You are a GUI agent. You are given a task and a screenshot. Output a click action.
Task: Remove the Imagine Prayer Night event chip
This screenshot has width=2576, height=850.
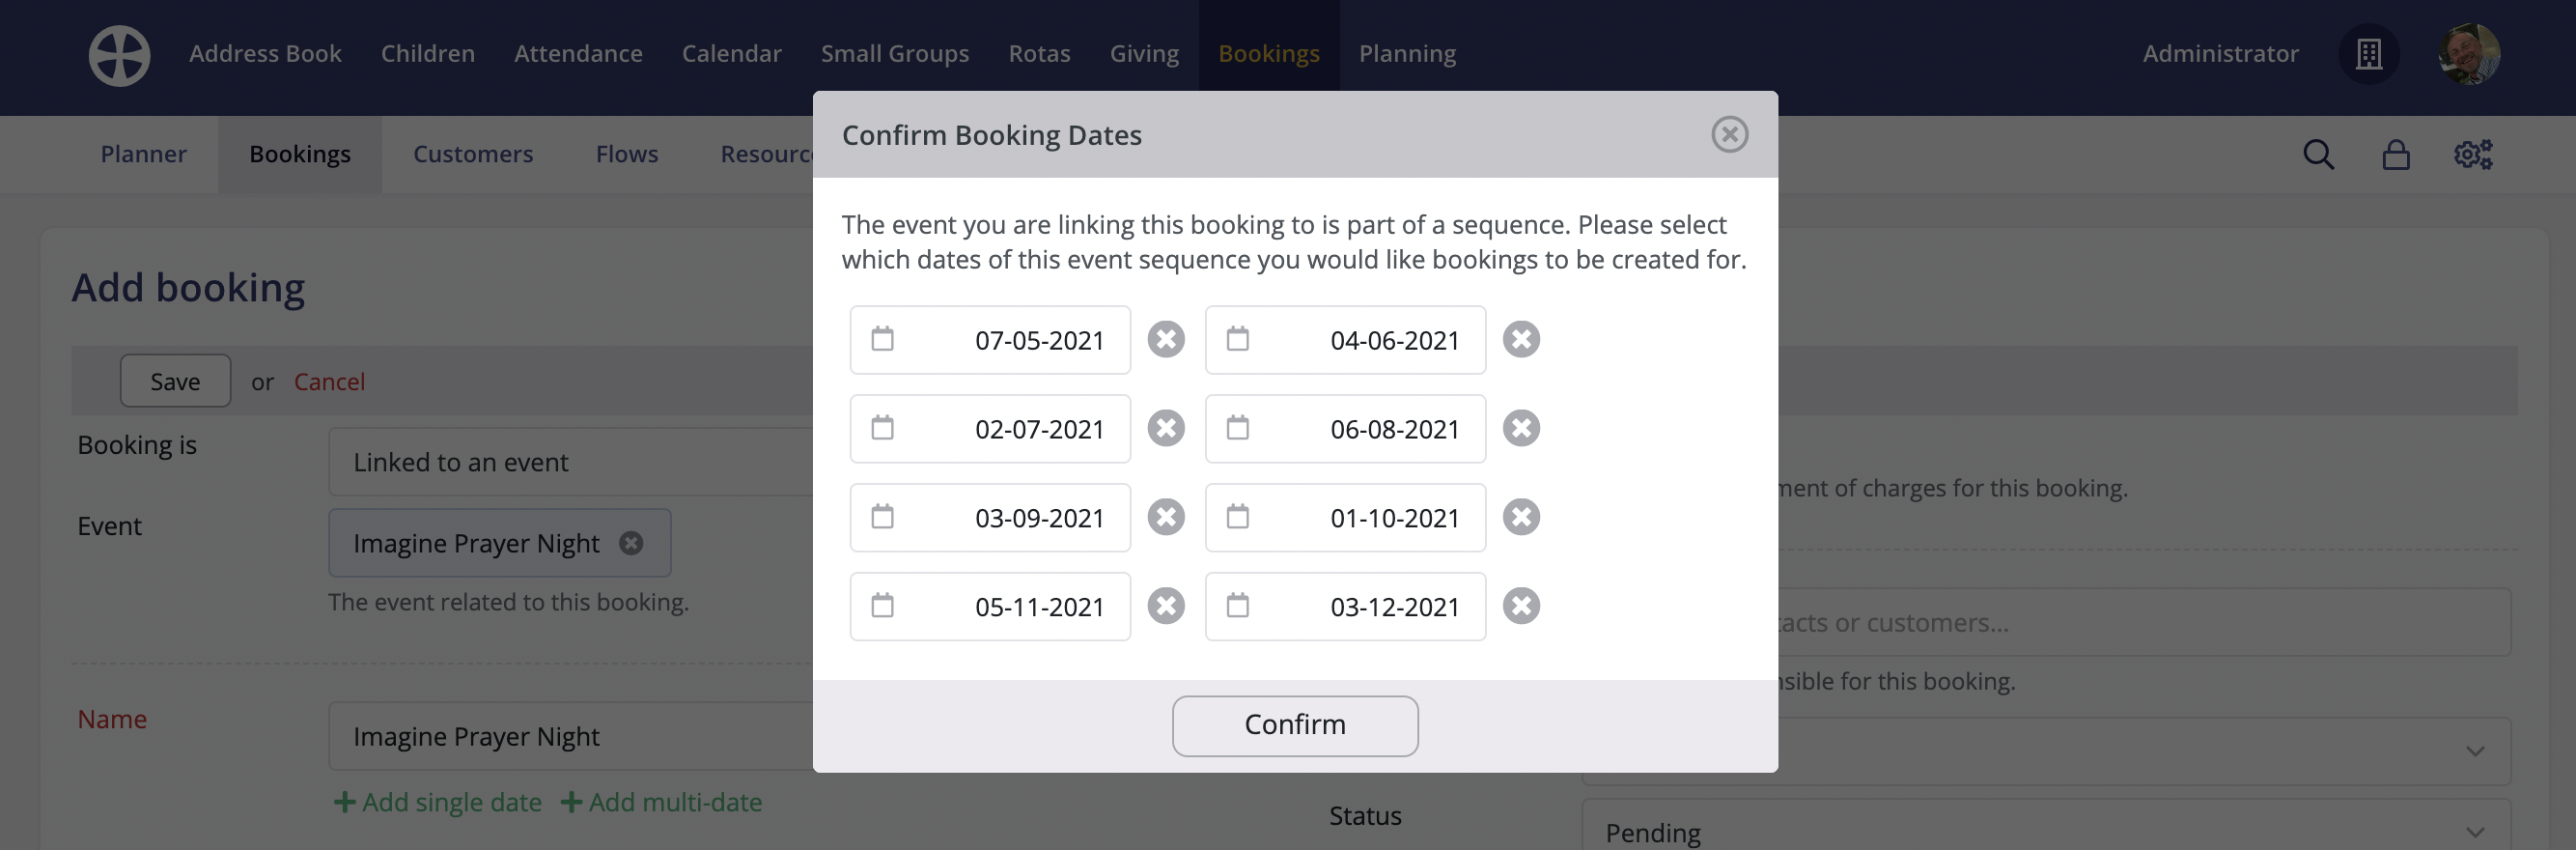[x=631, y=543]
